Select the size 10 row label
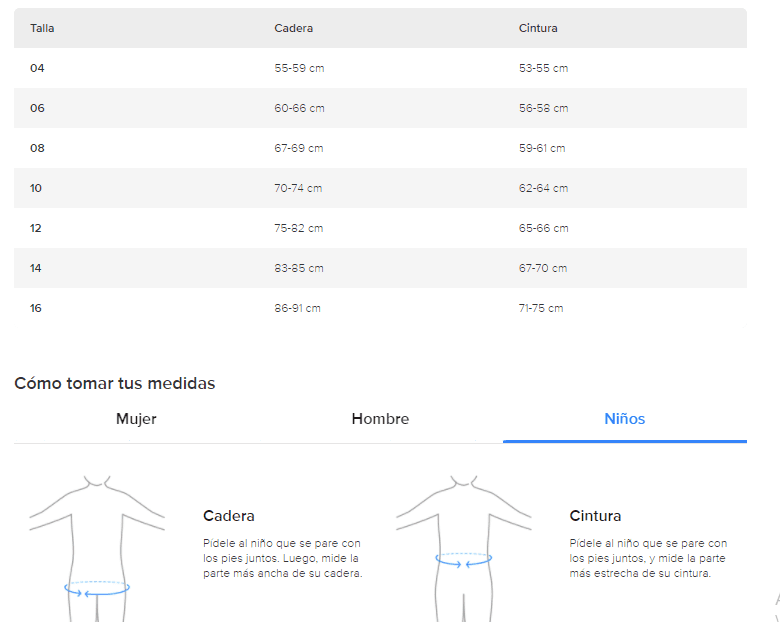Screen dimensions: 780x622 36,188
